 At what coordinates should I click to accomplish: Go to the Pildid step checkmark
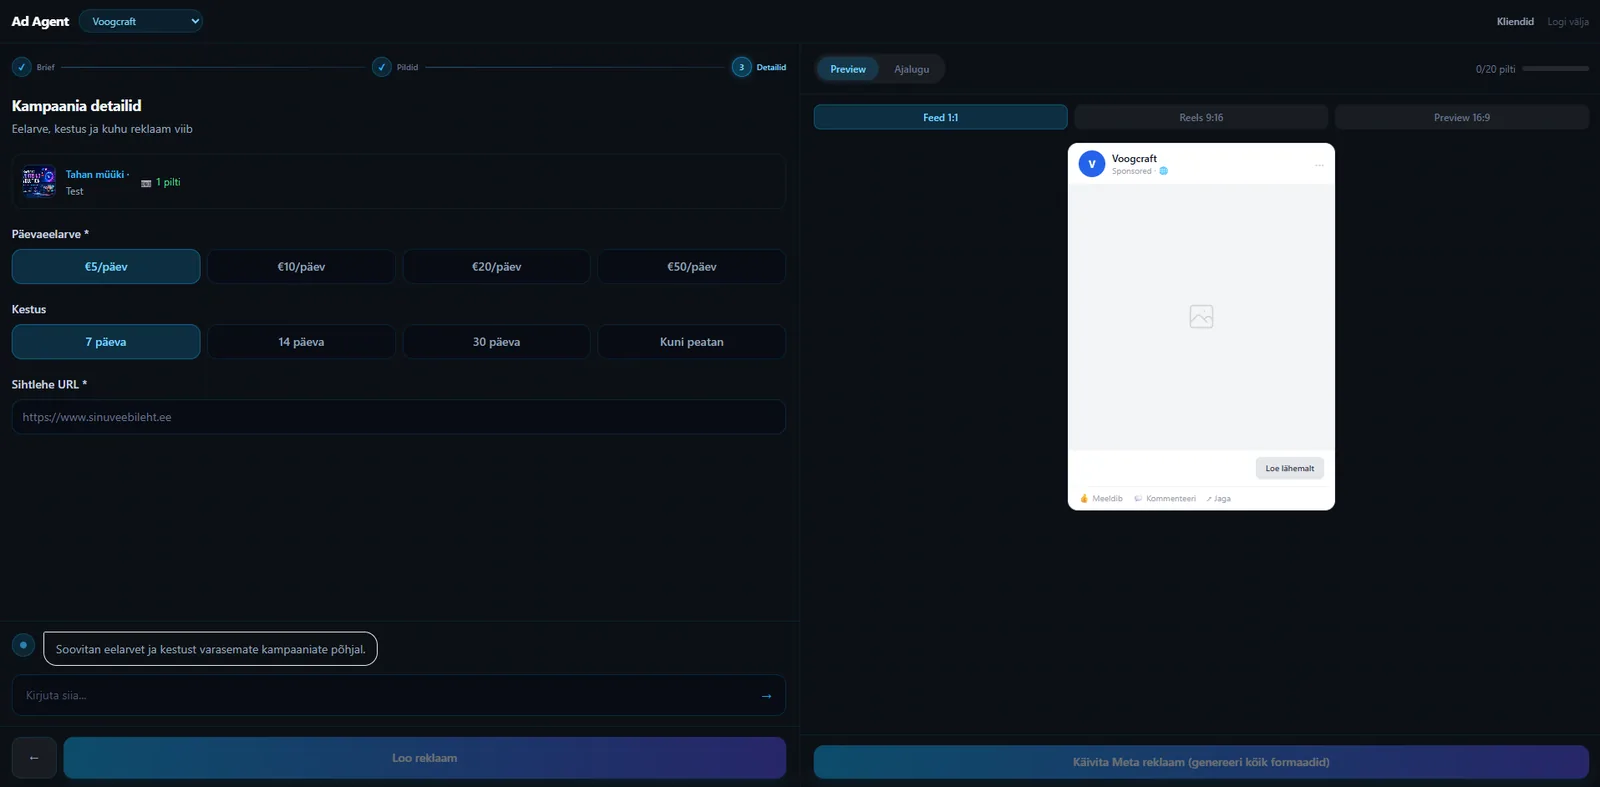[x=382, y=67]
